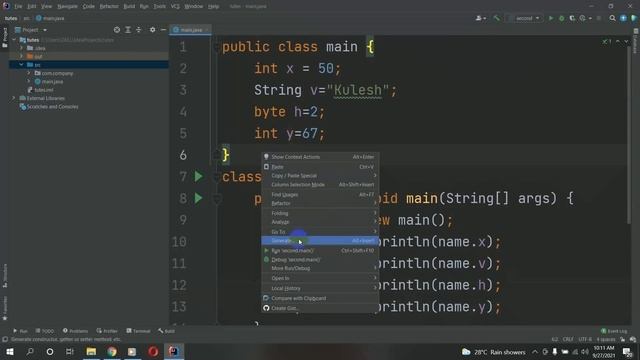Open the Terminal tool window button
The height and width of the screenshot is (360, 640).
pyautogui.click(x=138, y=331)
